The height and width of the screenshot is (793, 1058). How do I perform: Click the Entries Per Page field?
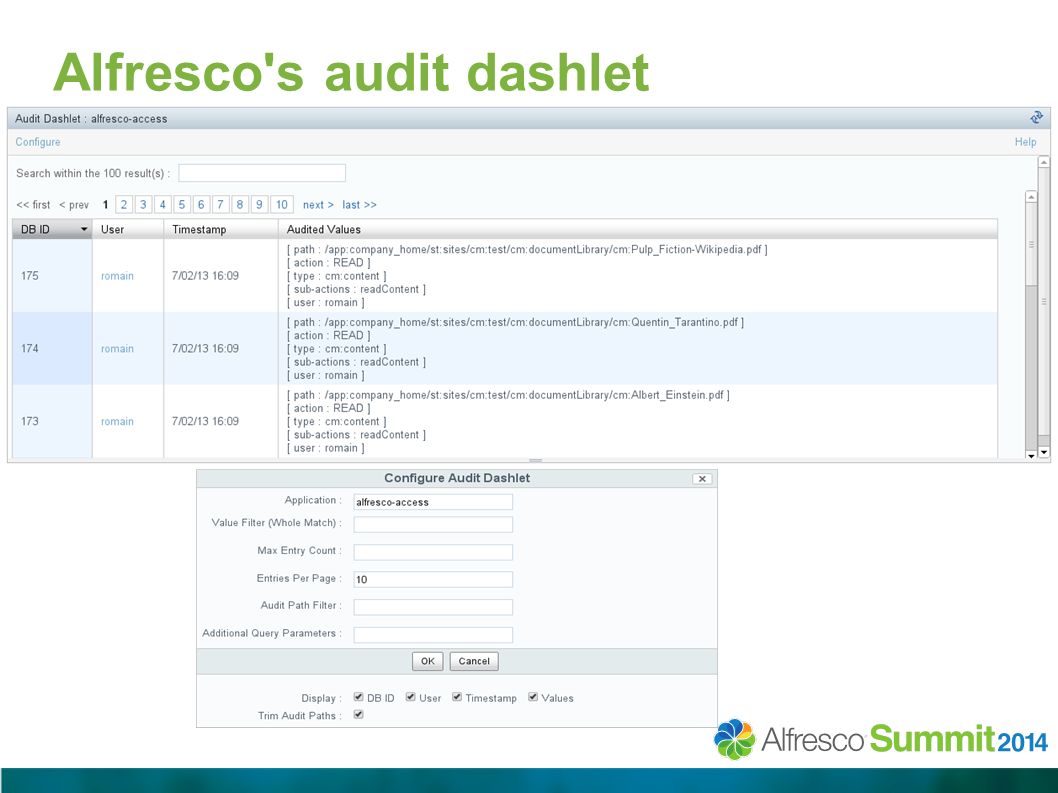(x=433, y=579)
